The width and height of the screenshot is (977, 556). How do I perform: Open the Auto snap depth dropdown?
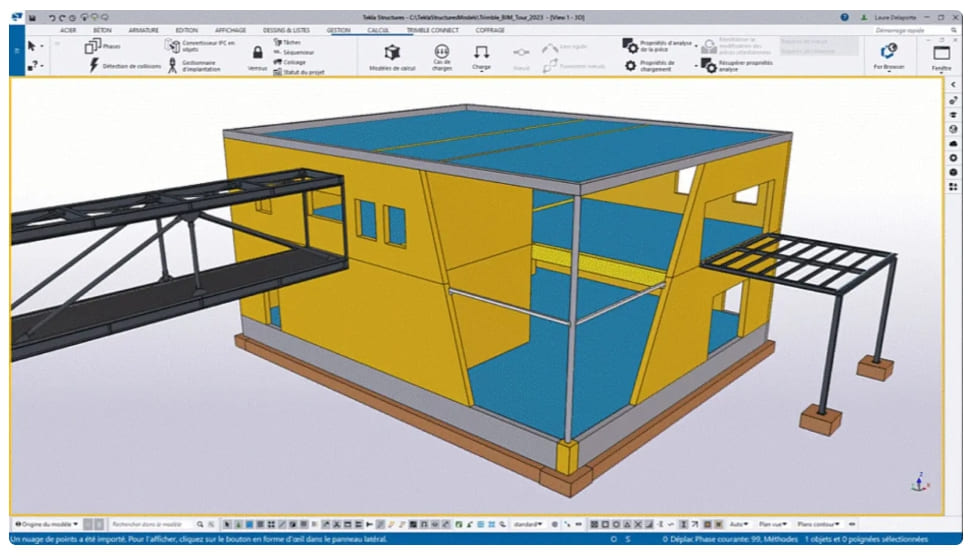pyautogui.click(x=739, y=524)
